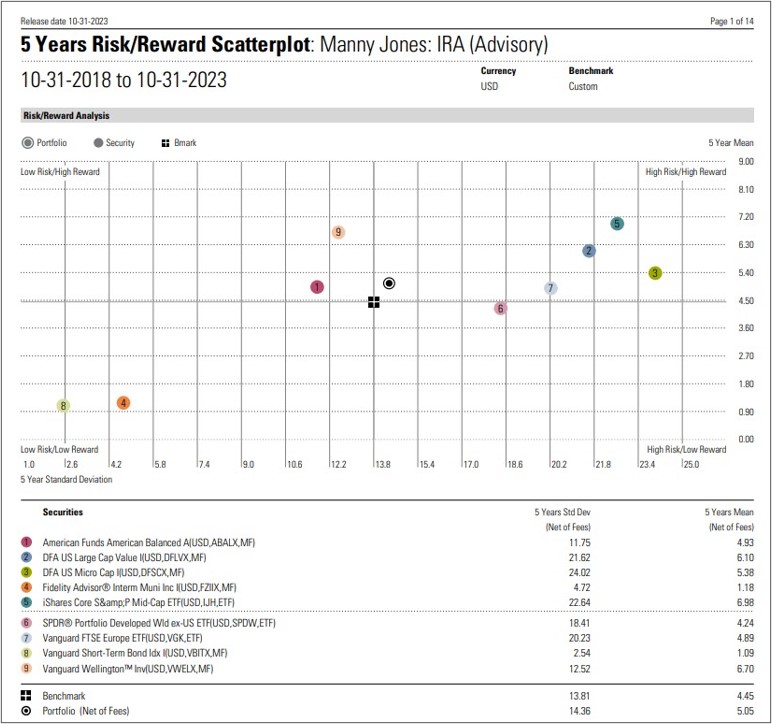Click the 'Page 1 of 14' indicator
This screenshot has height=724, width=772.
point(732,21)
